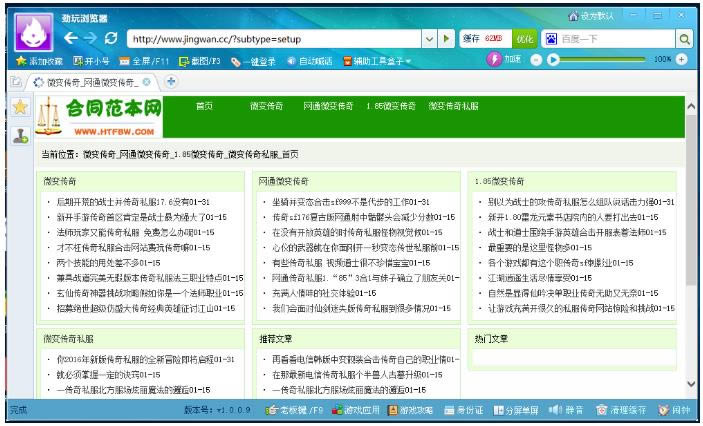Click the refresh page icon
The image size is (703, 426).
[x=110, y=38]
